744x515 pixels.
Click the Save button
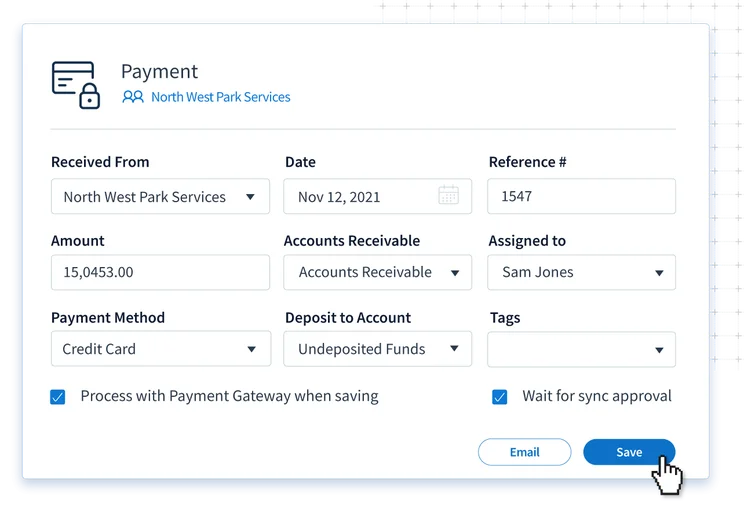point(629,452)
